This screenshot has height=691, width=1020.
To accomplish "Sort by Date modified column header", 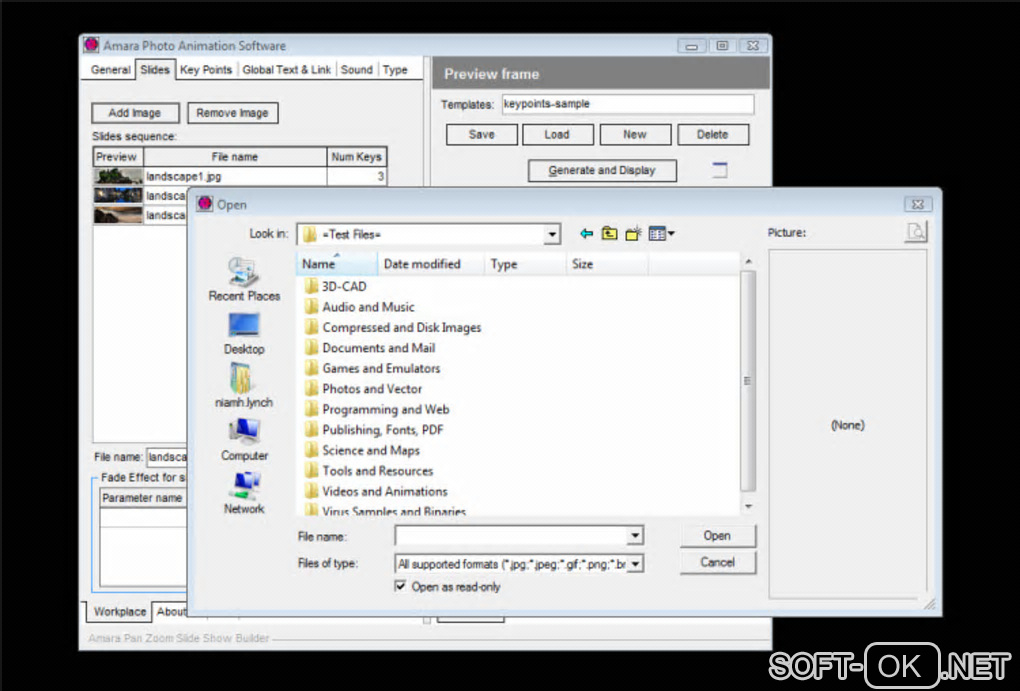I will click(431, 264).
